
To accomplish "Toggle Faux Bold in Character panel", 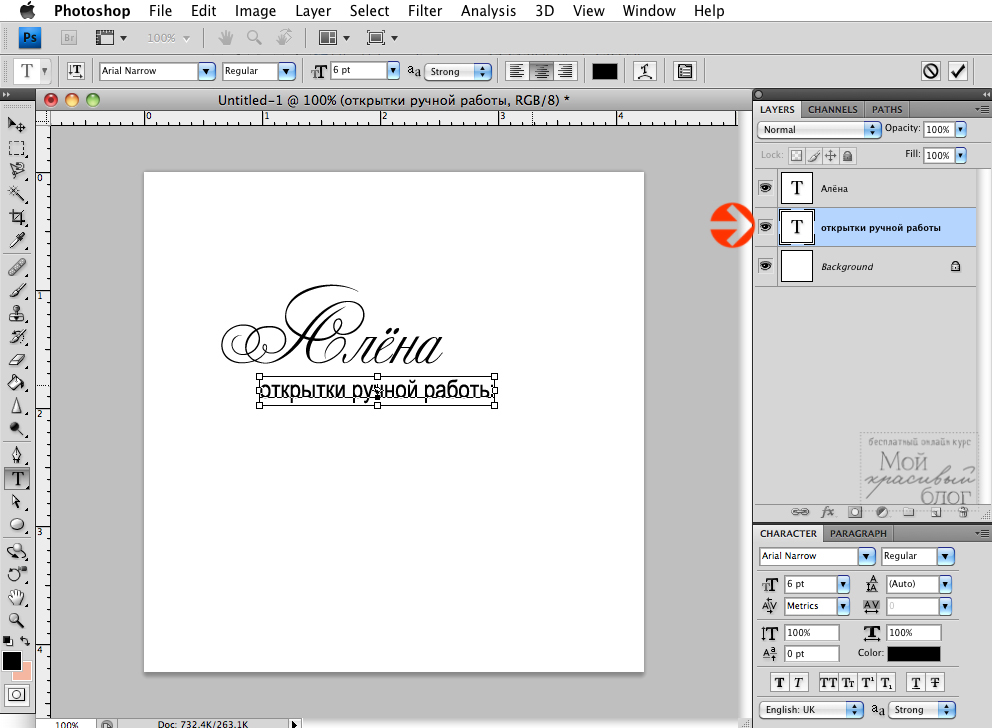I will (x=779, y=682).
